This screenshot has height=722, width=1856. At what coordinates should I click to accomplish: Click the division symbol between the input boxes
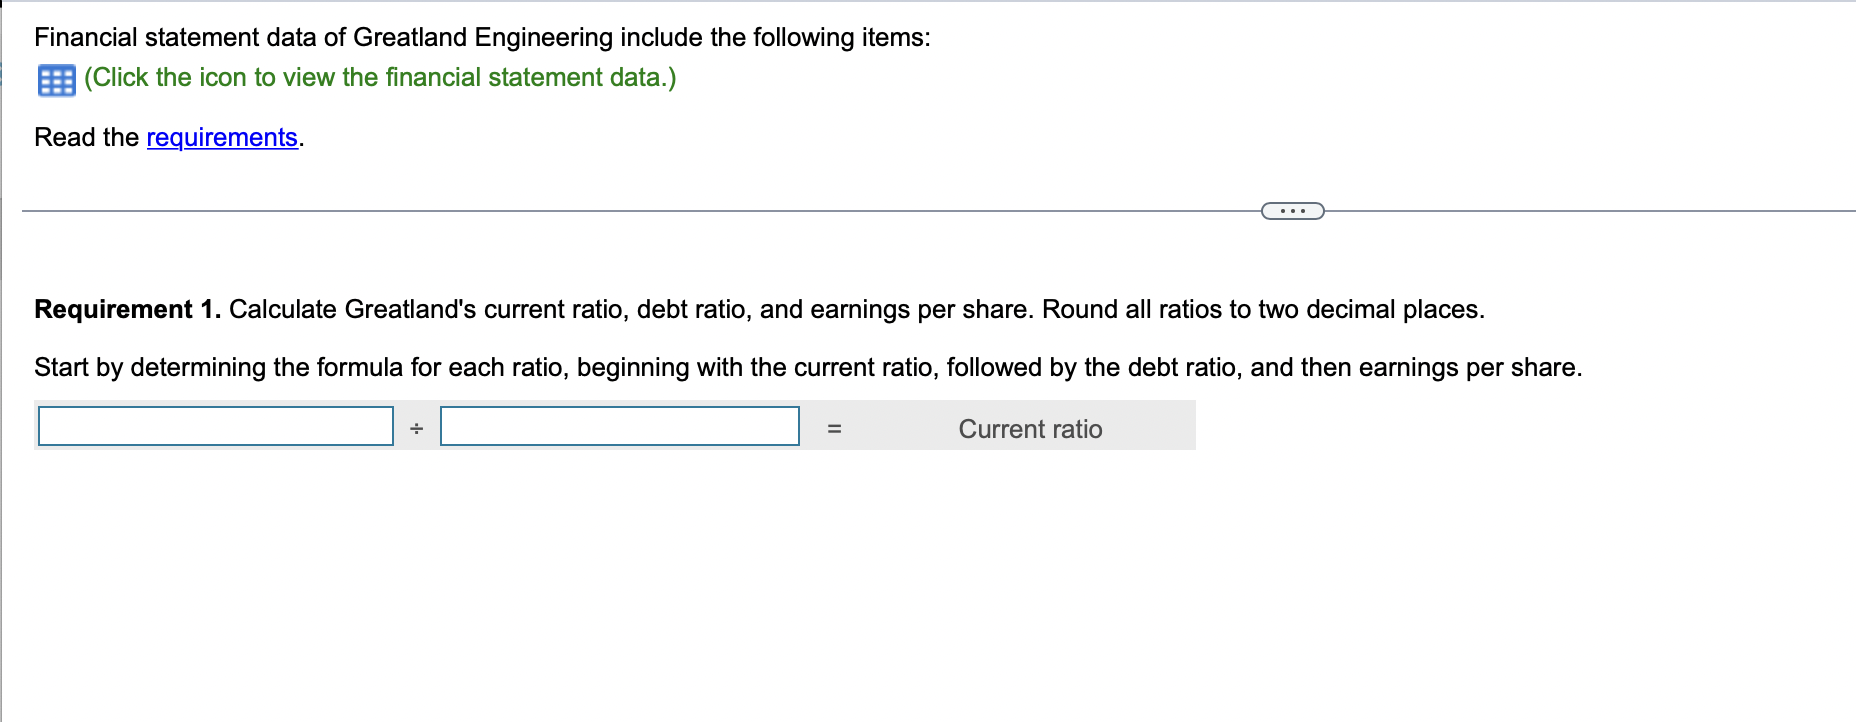pos(417,429)
